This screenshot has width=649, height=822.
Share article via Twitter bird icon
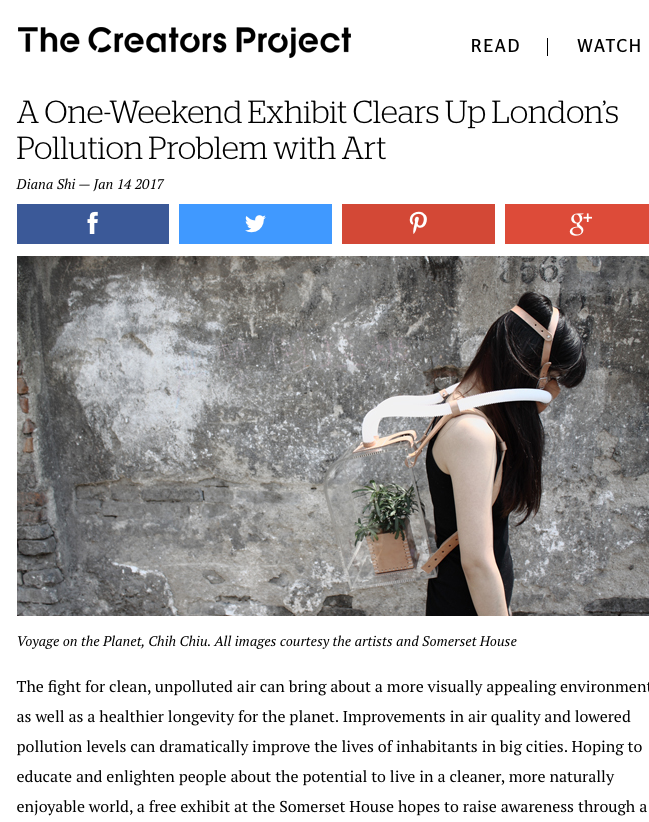pos(255,224)
